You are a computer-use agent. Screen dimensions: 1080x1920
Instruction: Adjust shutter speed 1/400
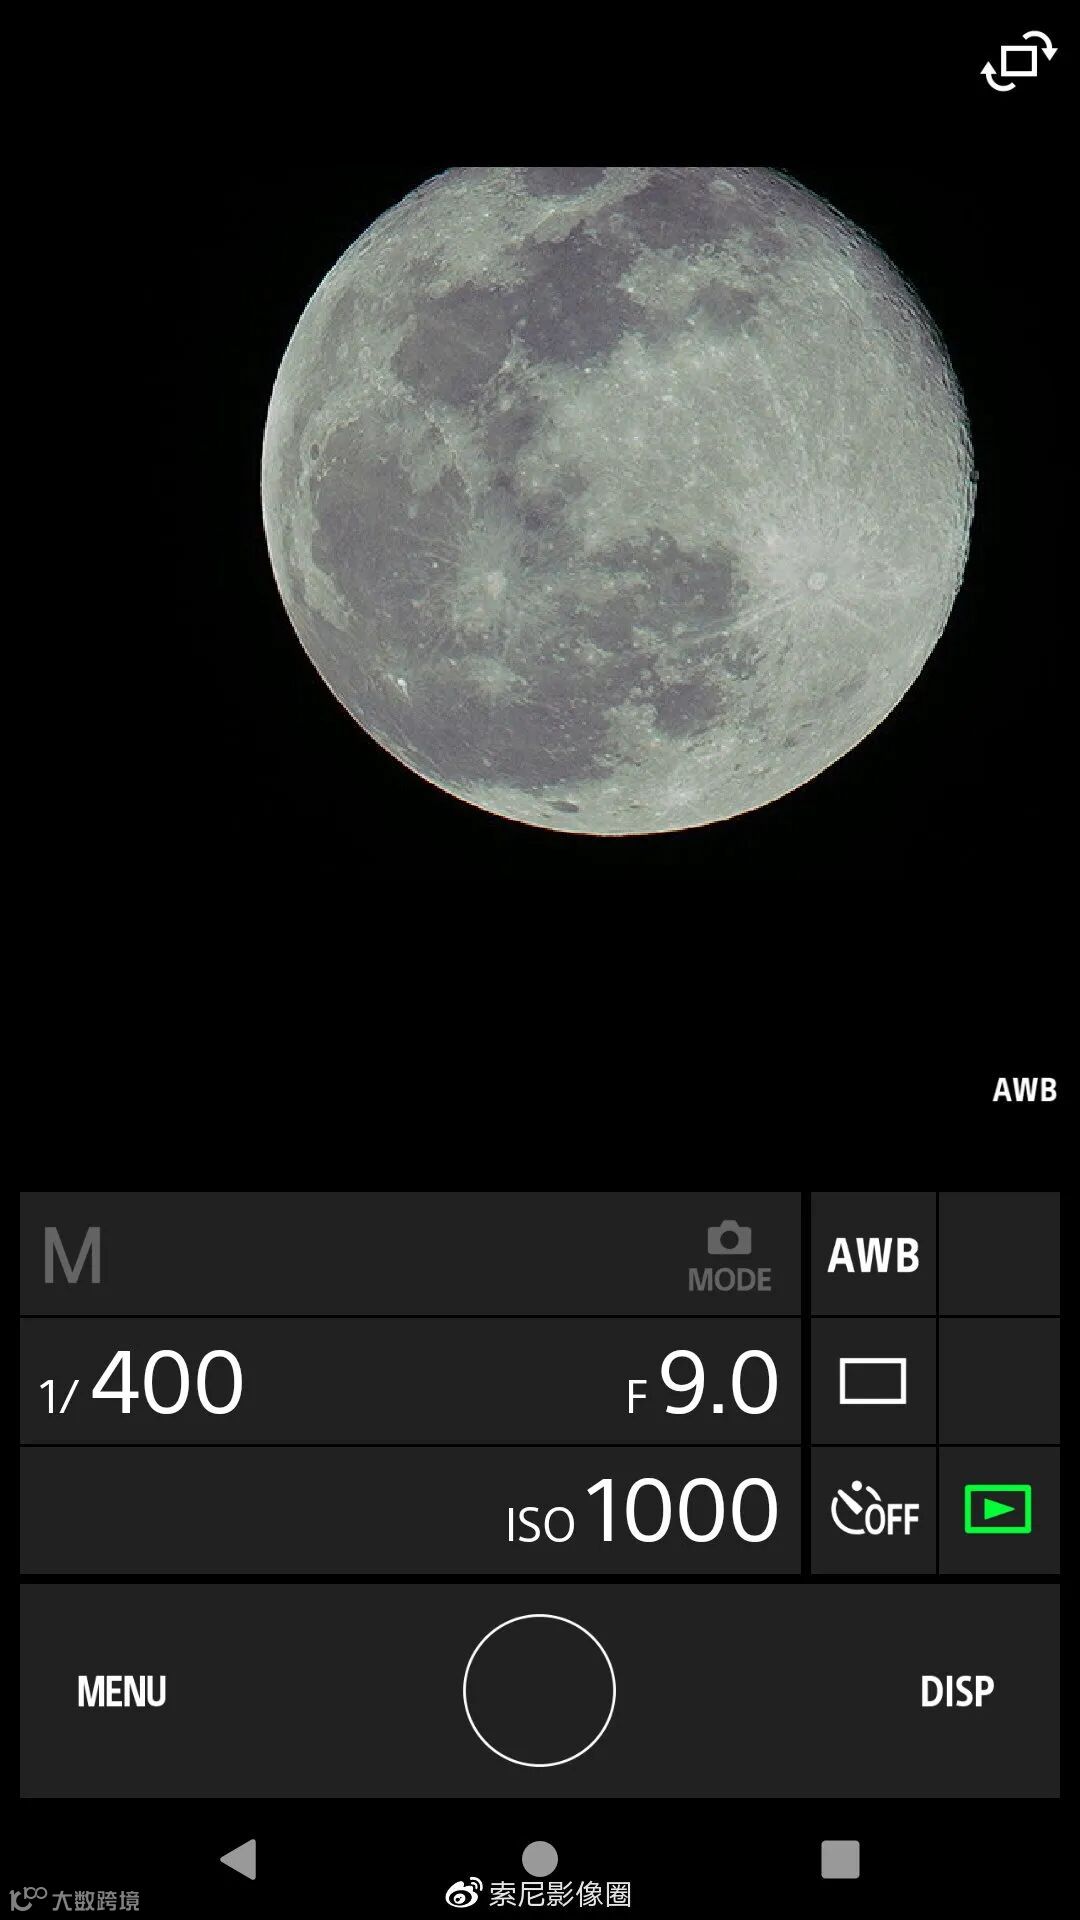tap(141, 1383)
